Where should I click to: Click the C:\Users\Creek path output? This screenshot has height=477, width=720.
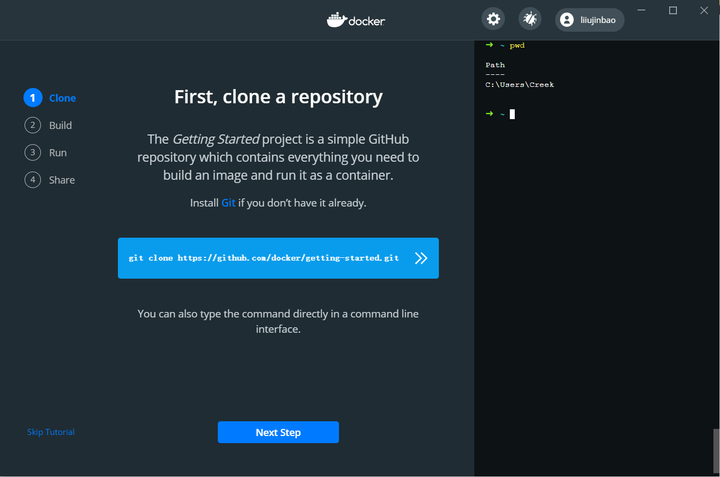(520, 85)
